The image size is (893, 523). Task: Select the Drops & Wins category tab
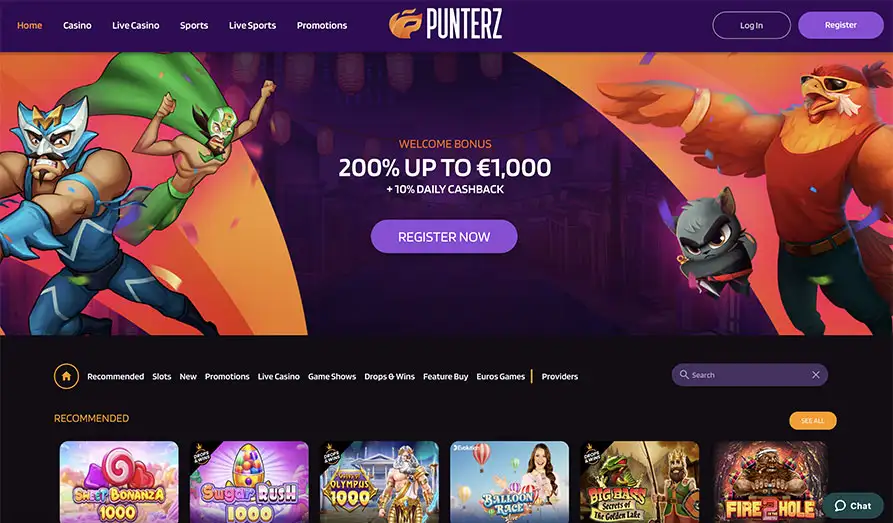(390, 377)
